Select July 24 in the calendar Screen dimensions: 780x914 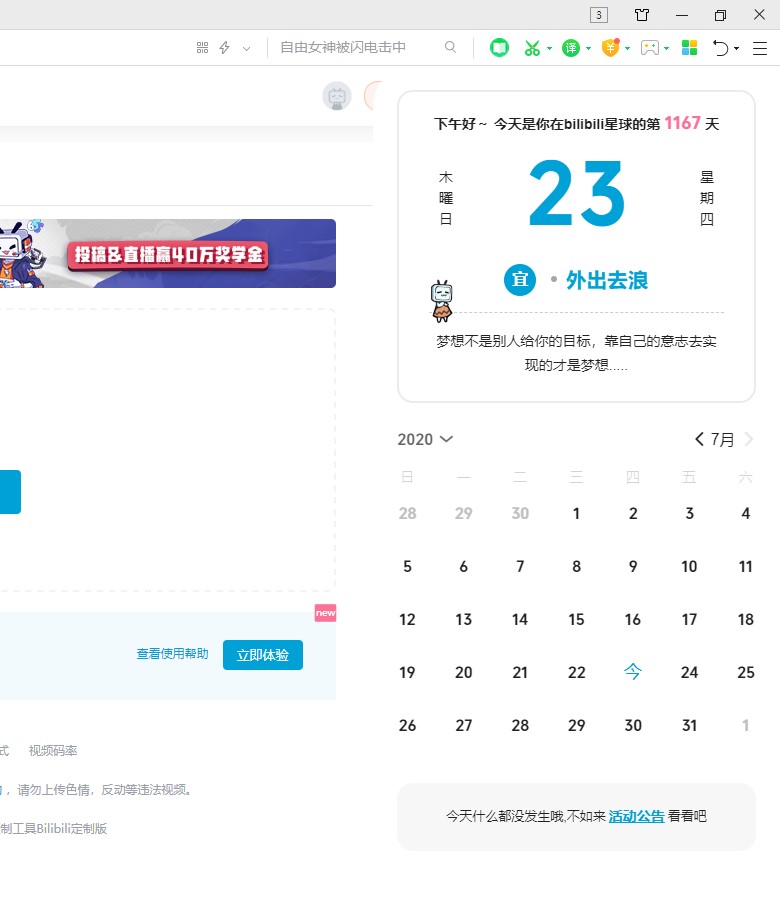[689, 673]
